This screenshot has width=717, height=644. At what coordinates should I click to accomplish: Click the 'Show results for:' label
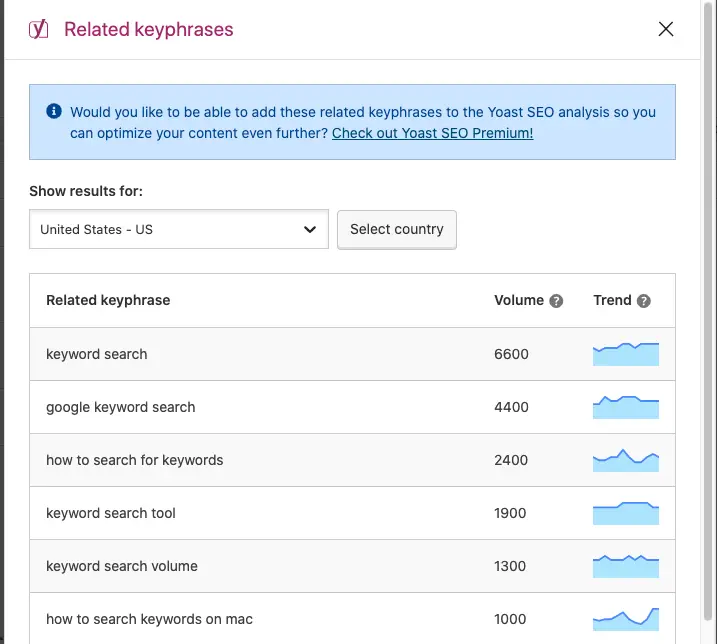pyautogui.click(x=86, y=191)
